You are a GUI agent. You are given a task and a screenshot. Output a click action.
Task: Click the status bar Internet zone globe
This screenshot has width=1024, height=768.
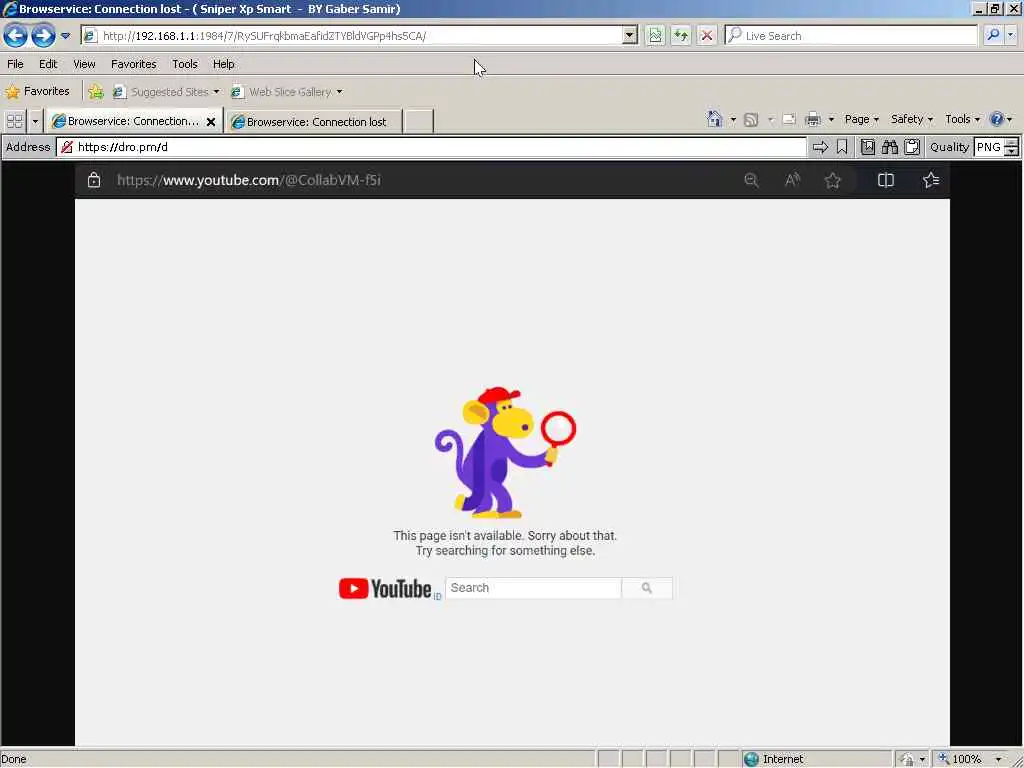coord(751,759)
